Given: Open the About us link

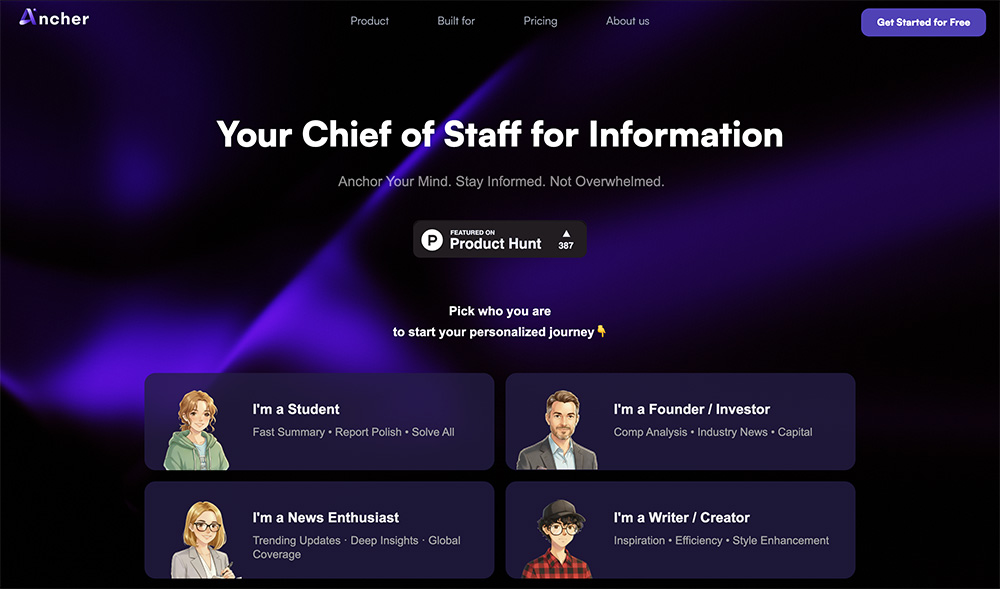Looking at the screenshot, I should tap(628, 21).
